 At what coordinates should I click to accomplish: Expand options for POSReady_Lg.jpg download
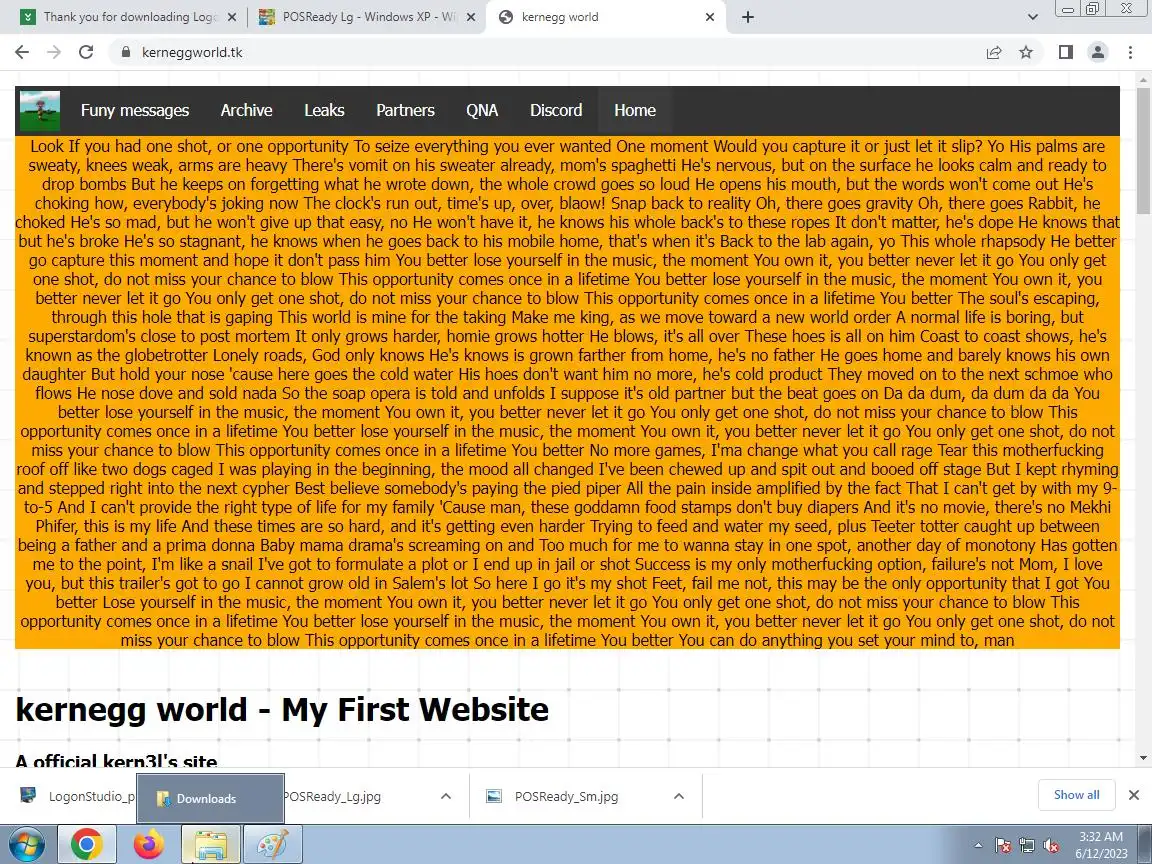(x=445, y=796)
